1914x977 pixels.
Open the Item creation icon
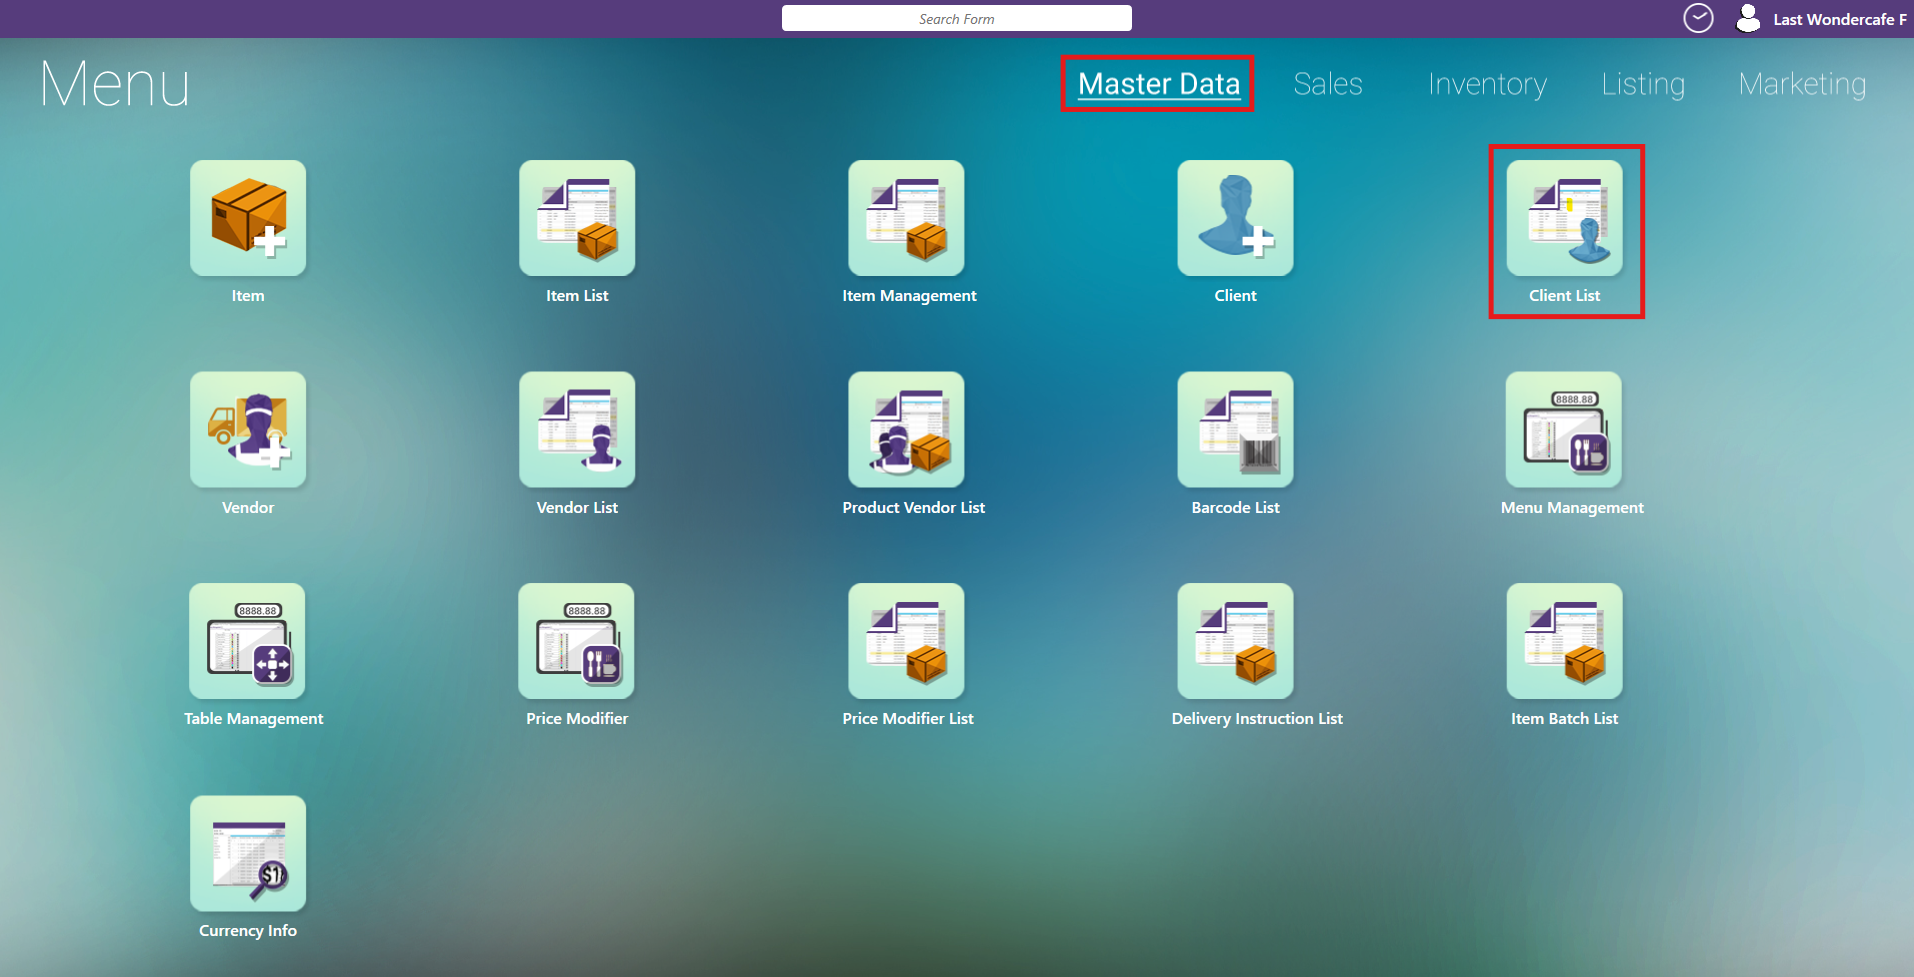click(248, 219)
